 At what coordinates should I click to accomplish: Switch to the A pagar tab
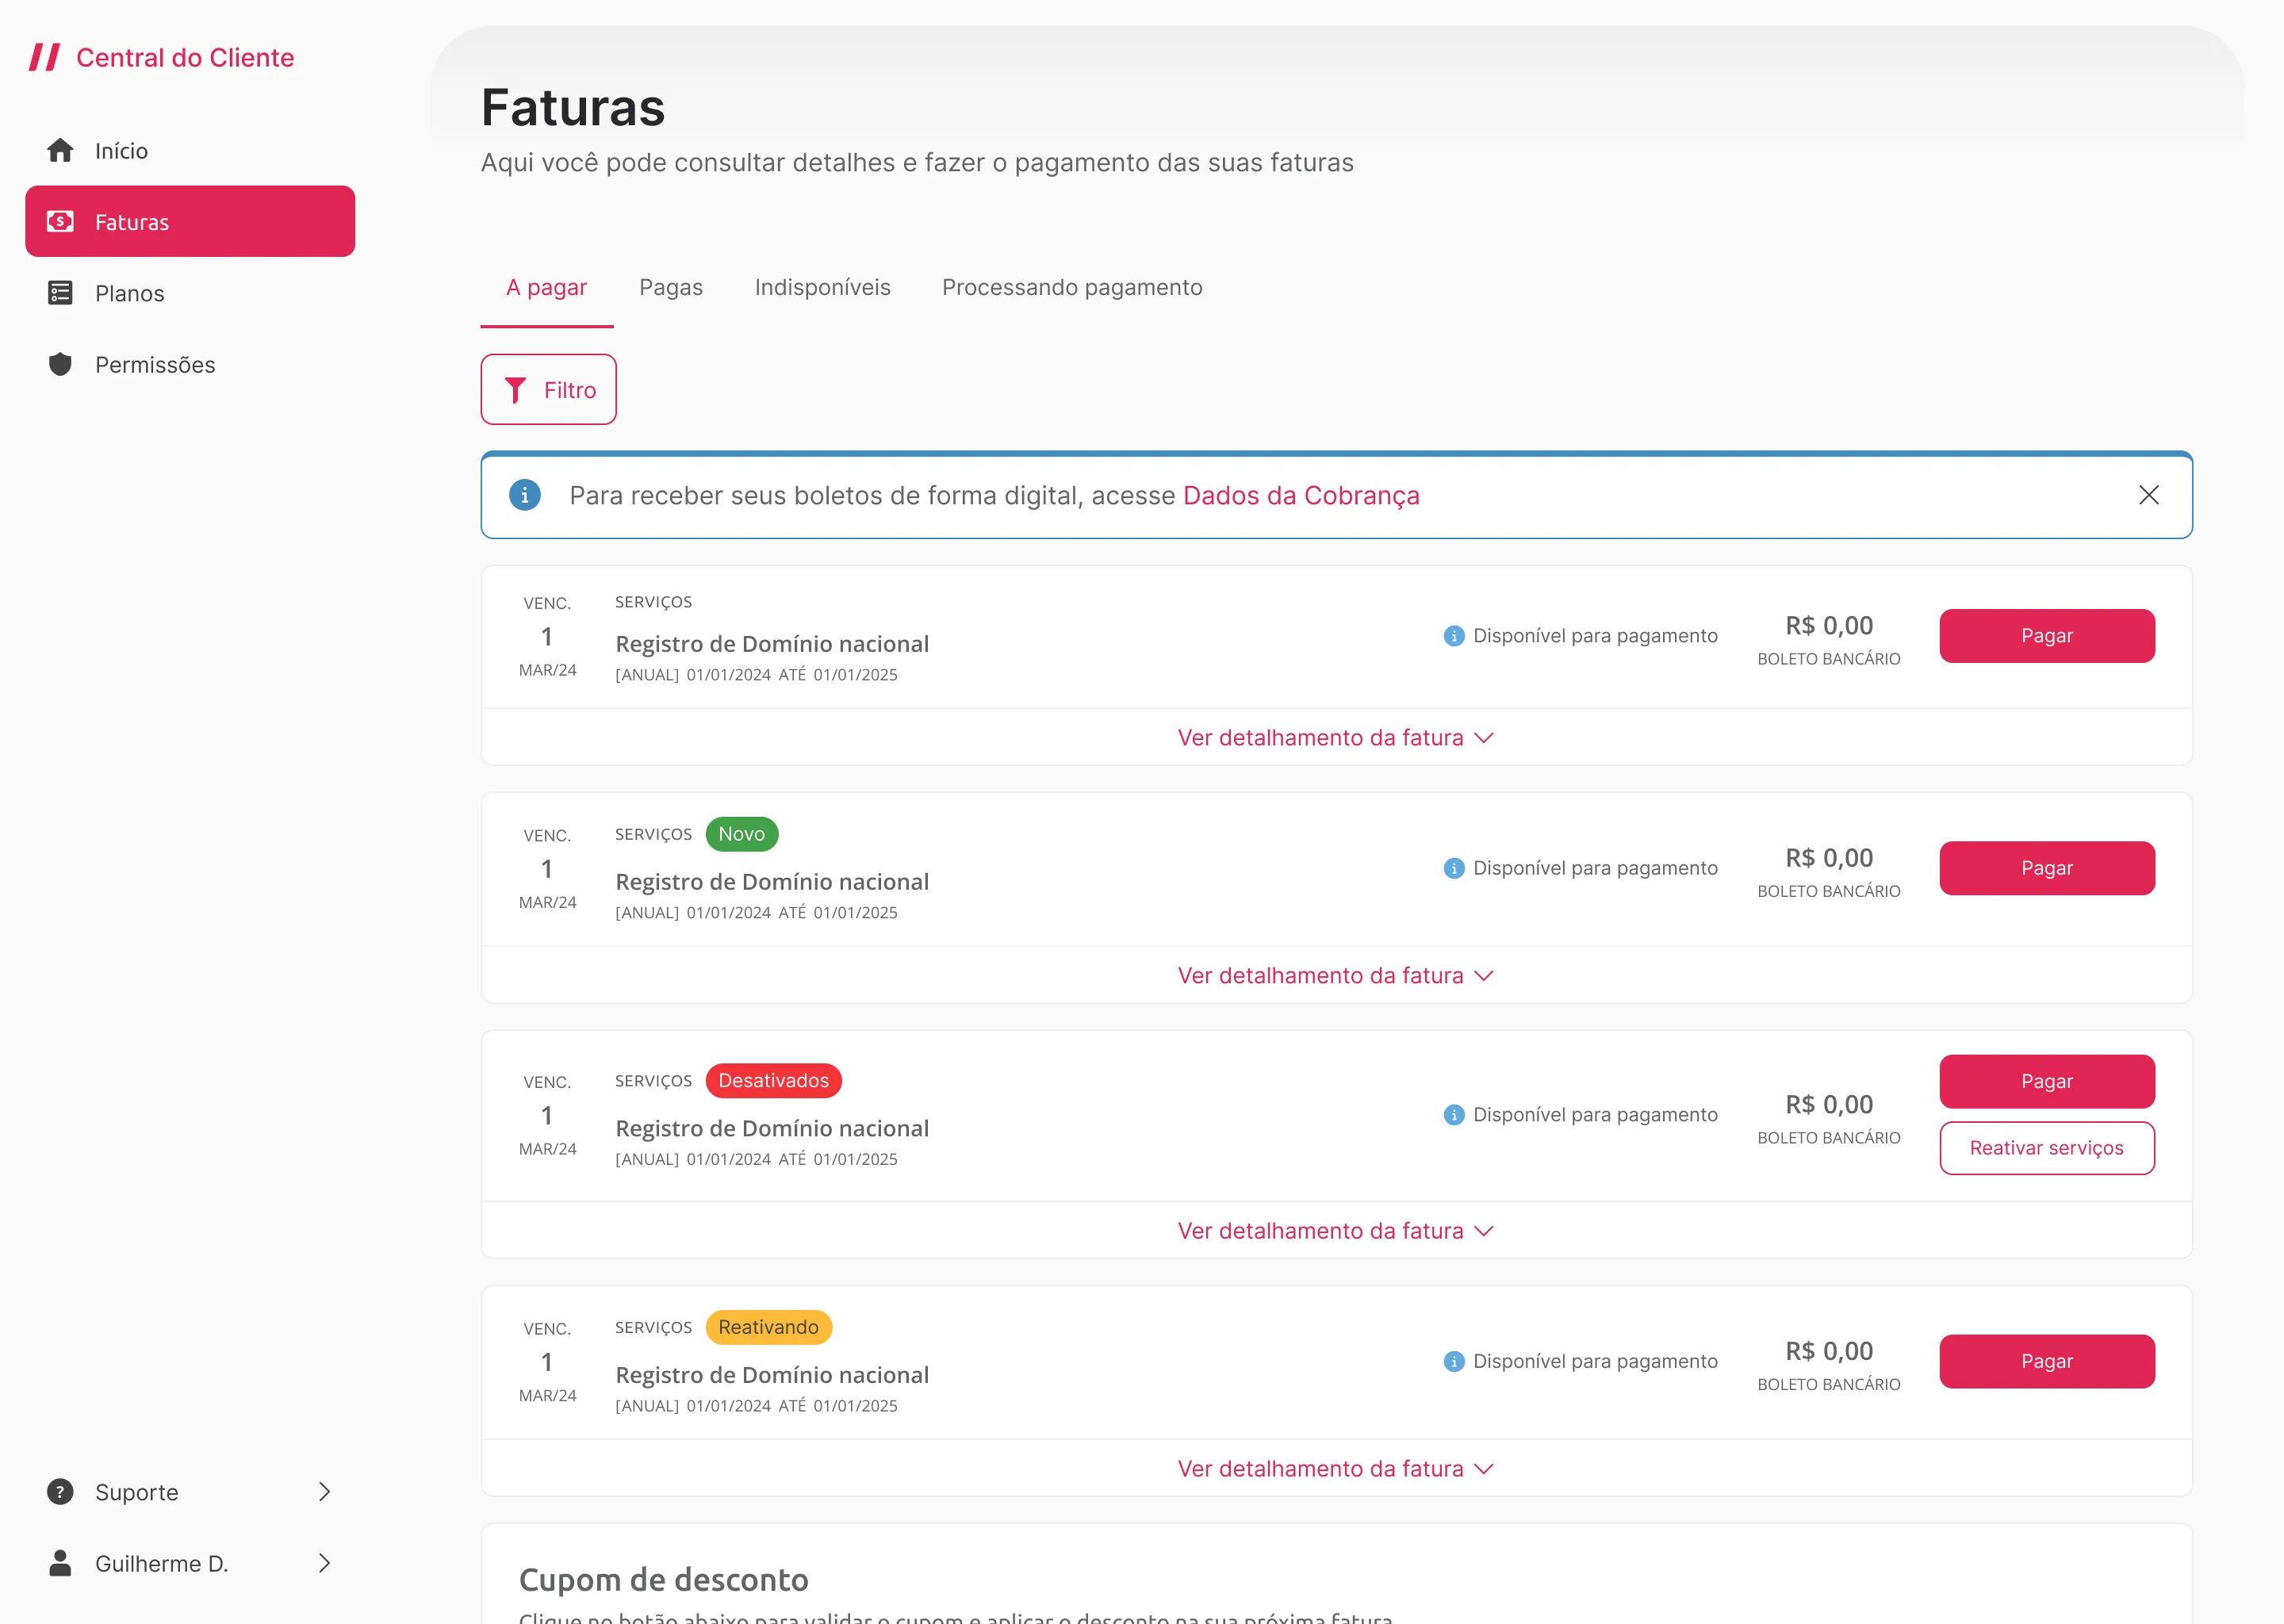point(547,288)
